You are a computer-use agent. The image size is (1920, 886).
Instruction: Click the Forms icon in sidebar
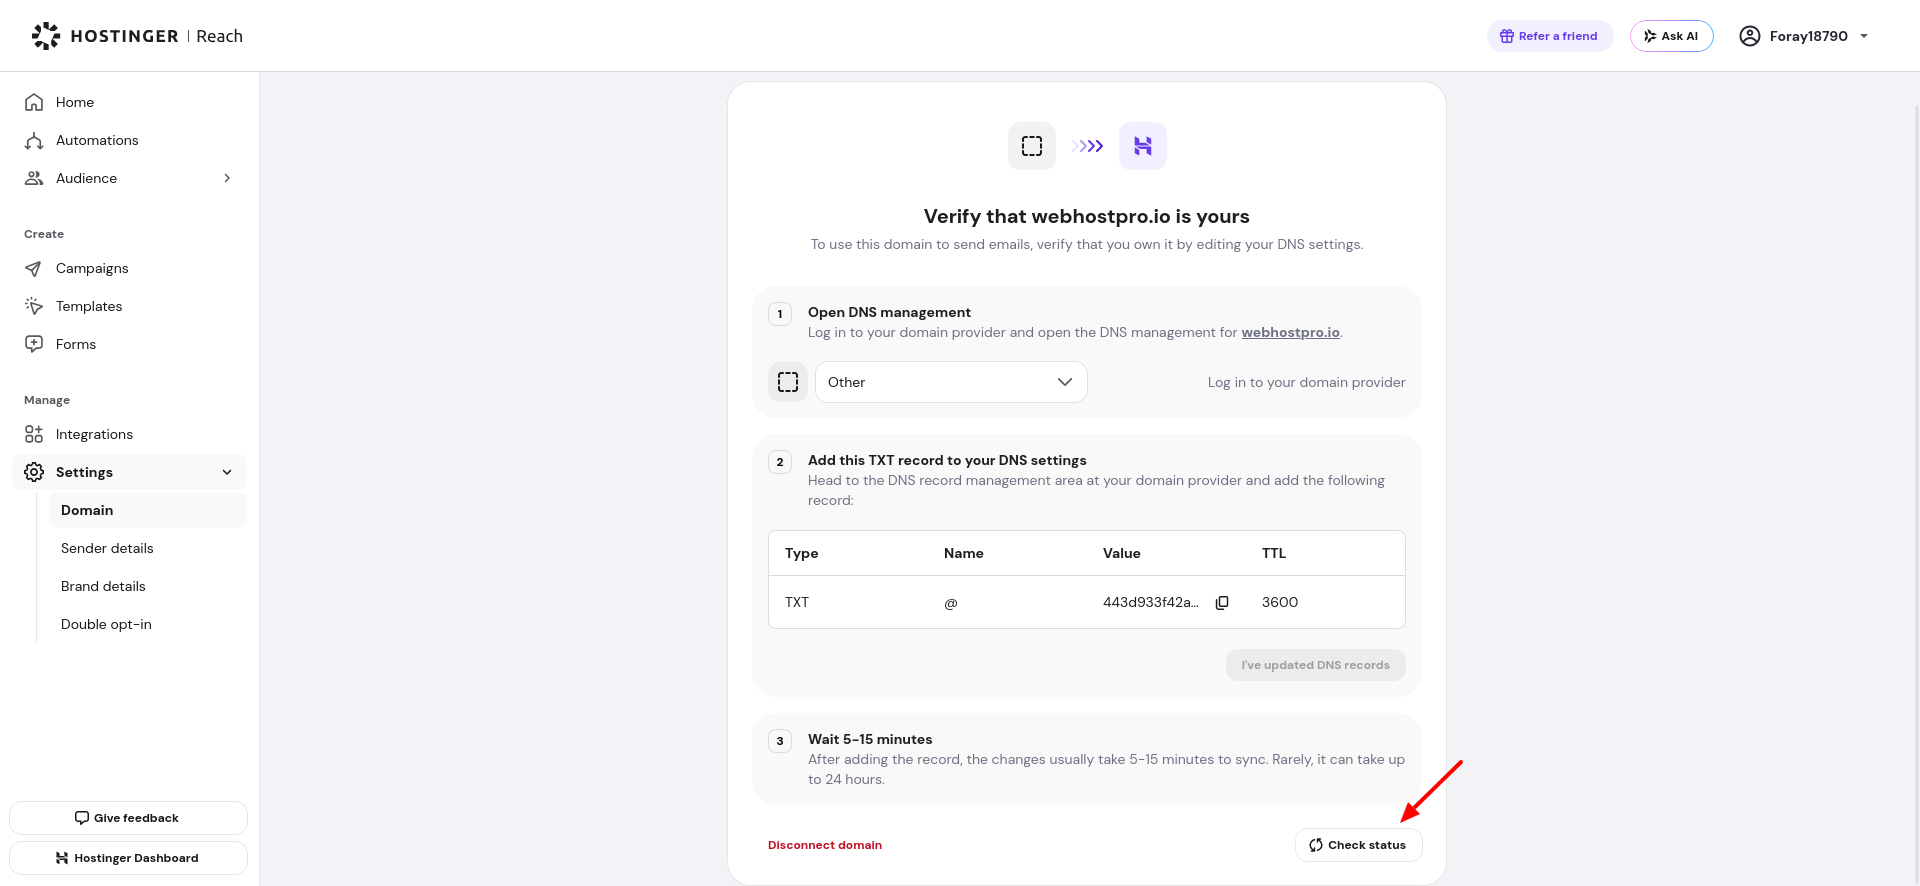[34, 344]
